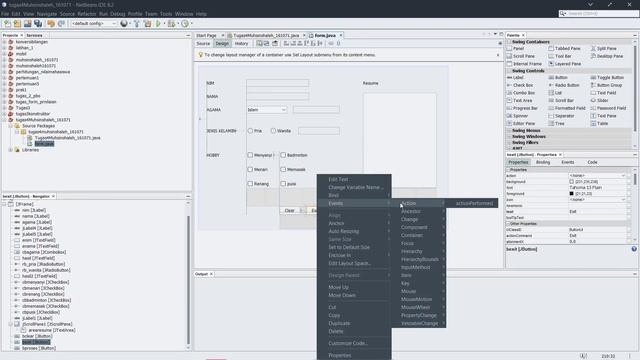
Task: Click the Selection Mode icon in designer toolbar
Action: 259,43
